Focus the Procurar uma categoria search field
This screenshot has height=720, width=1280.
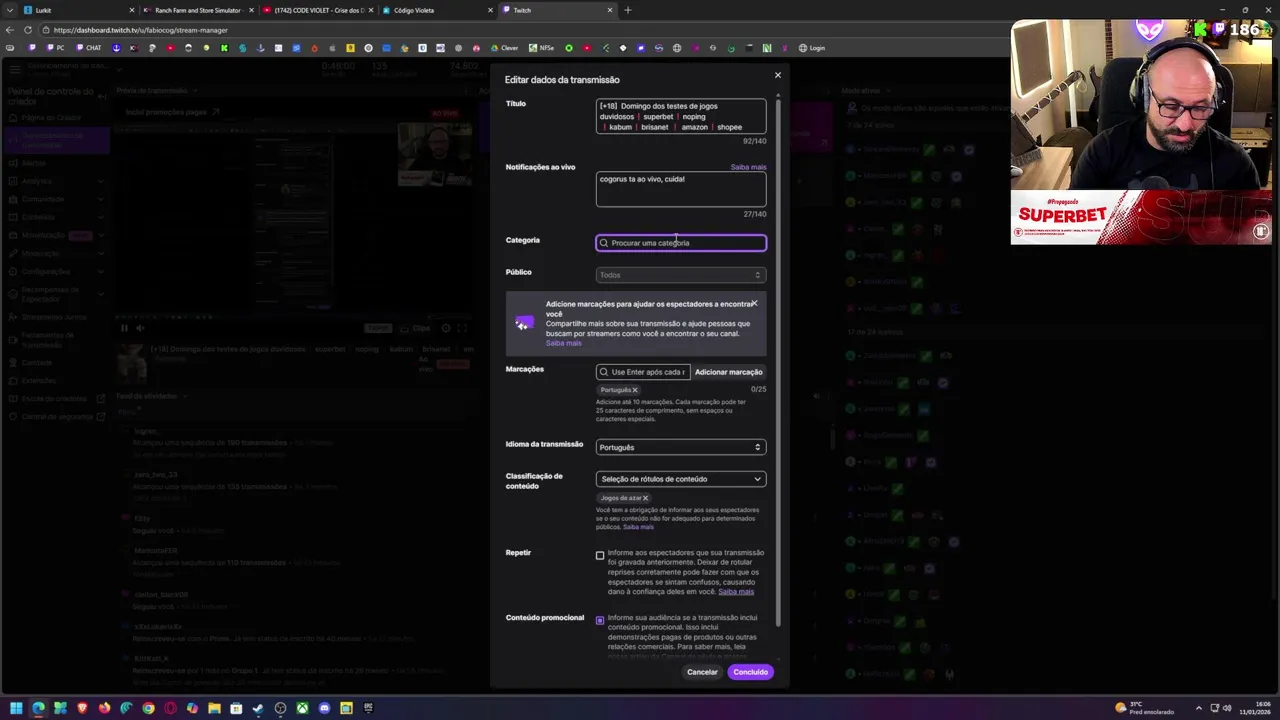click(681, 243)
